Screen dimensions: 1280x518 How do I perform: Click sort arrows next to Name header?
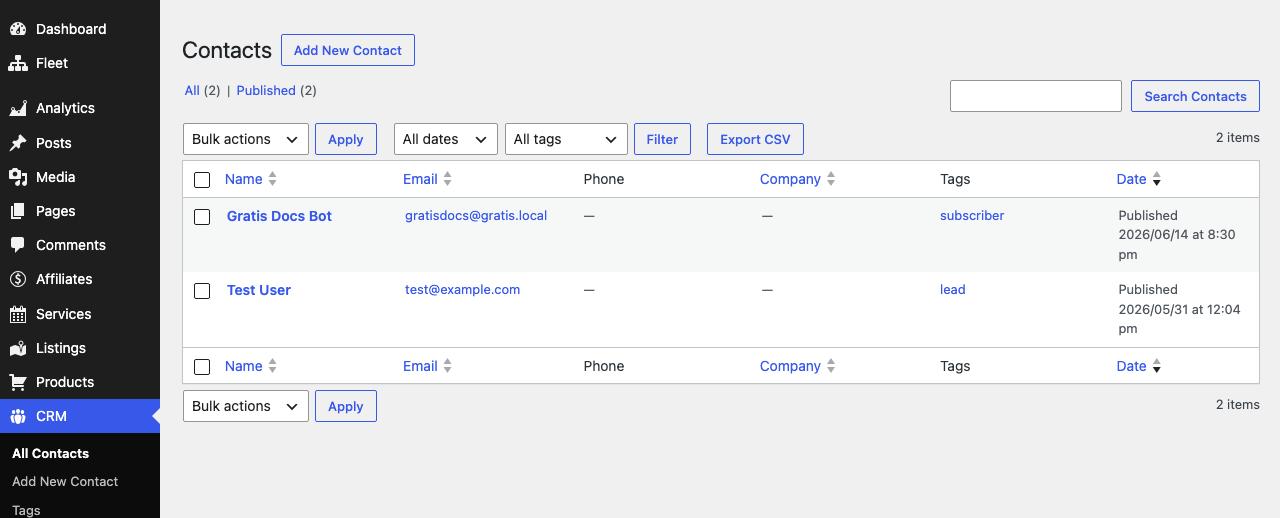273,179
